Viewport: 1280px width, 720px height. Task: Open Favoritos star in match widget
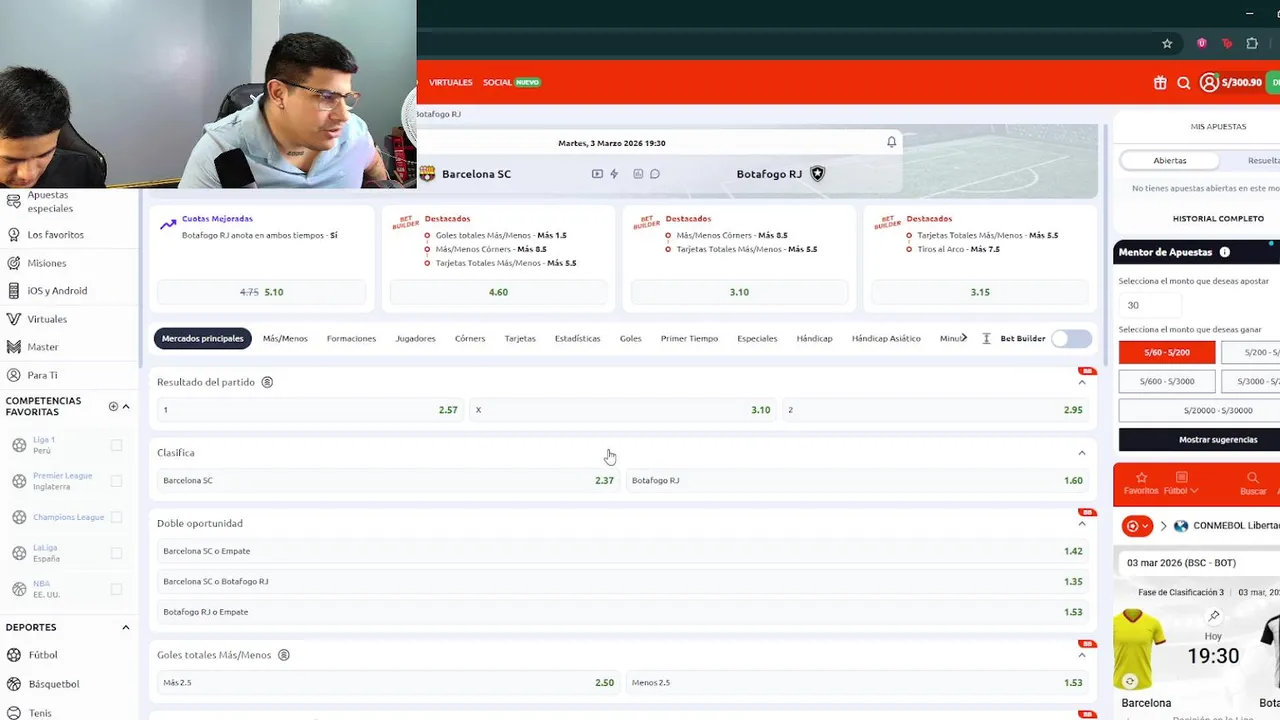coord(1141,484)
